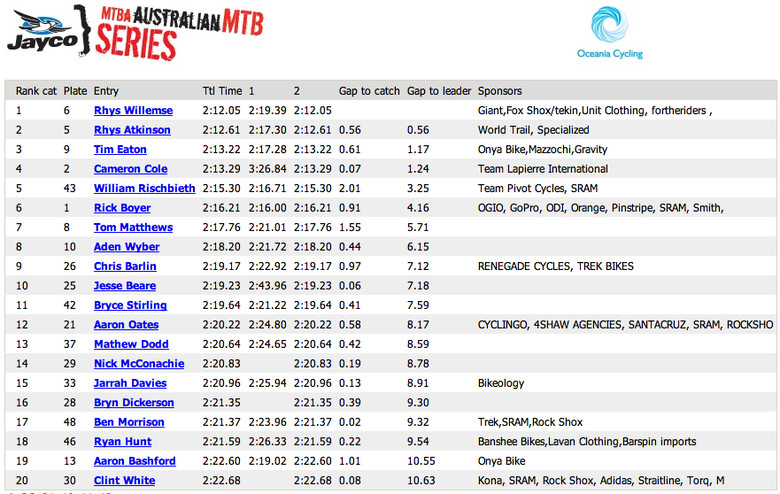Select gap to leader value 3.25
The width and height of the screenshot is (780, 494).
pyautogui.click(x=418, y=188)
